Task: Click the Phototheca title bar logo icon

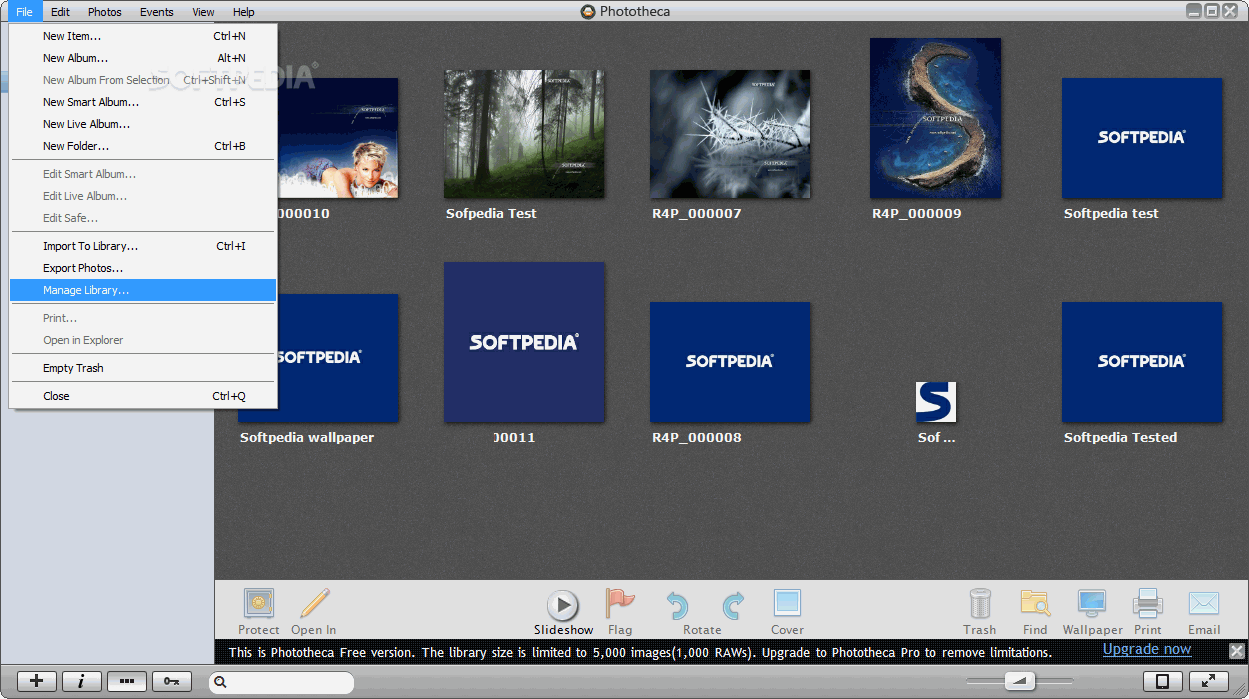Action: [x=588, y=12]
